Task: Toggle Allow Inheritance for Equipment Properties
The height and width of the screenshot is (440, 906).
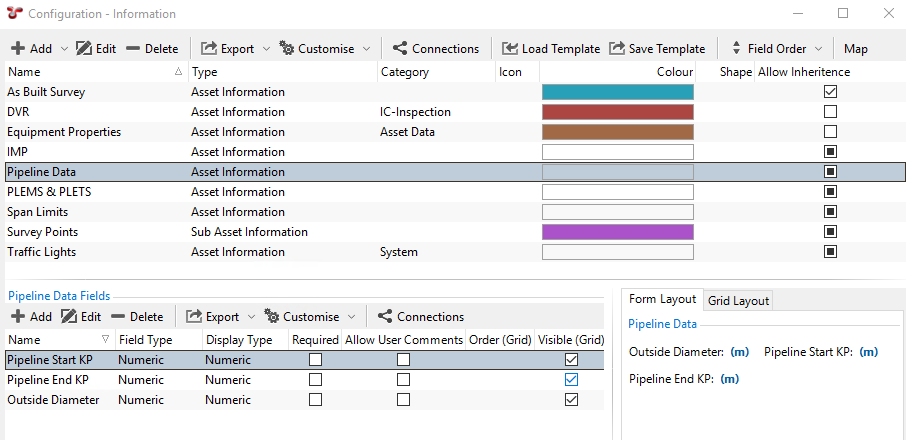Action: (830, 132)
